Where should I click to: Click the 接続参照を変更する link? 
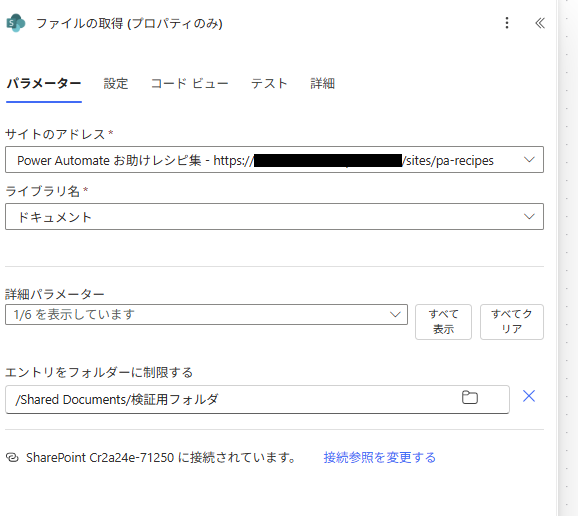pyautogui.click(x=380, y=457)
